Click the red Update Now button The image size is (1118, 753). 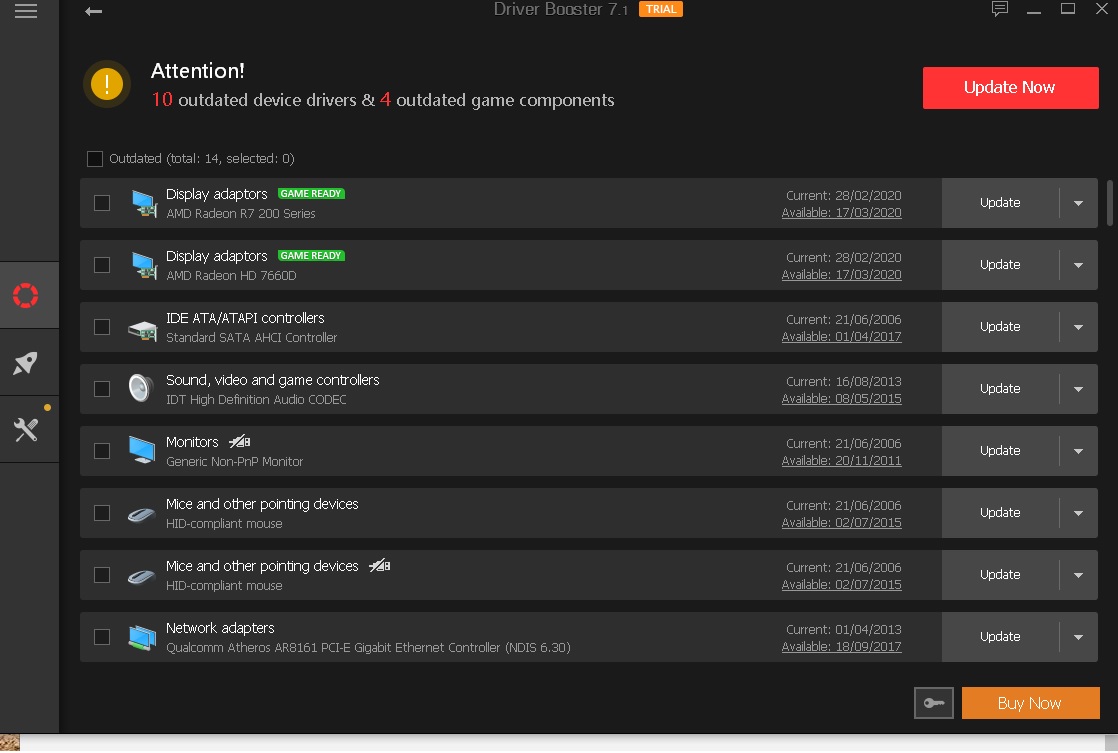coord(1010,88)
